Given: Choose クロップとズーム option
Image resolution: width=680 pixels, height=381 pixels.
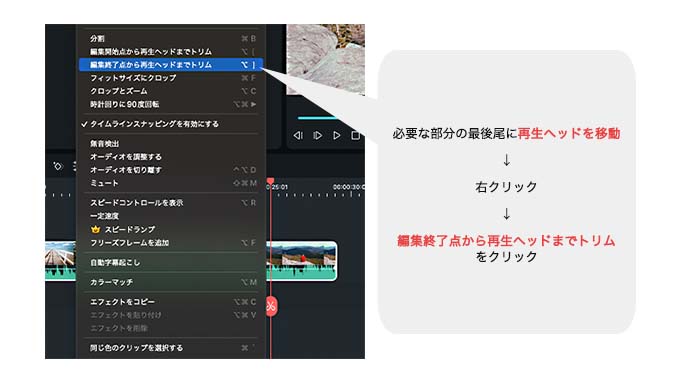Looking at the screenshot, I should coord(171,91).
